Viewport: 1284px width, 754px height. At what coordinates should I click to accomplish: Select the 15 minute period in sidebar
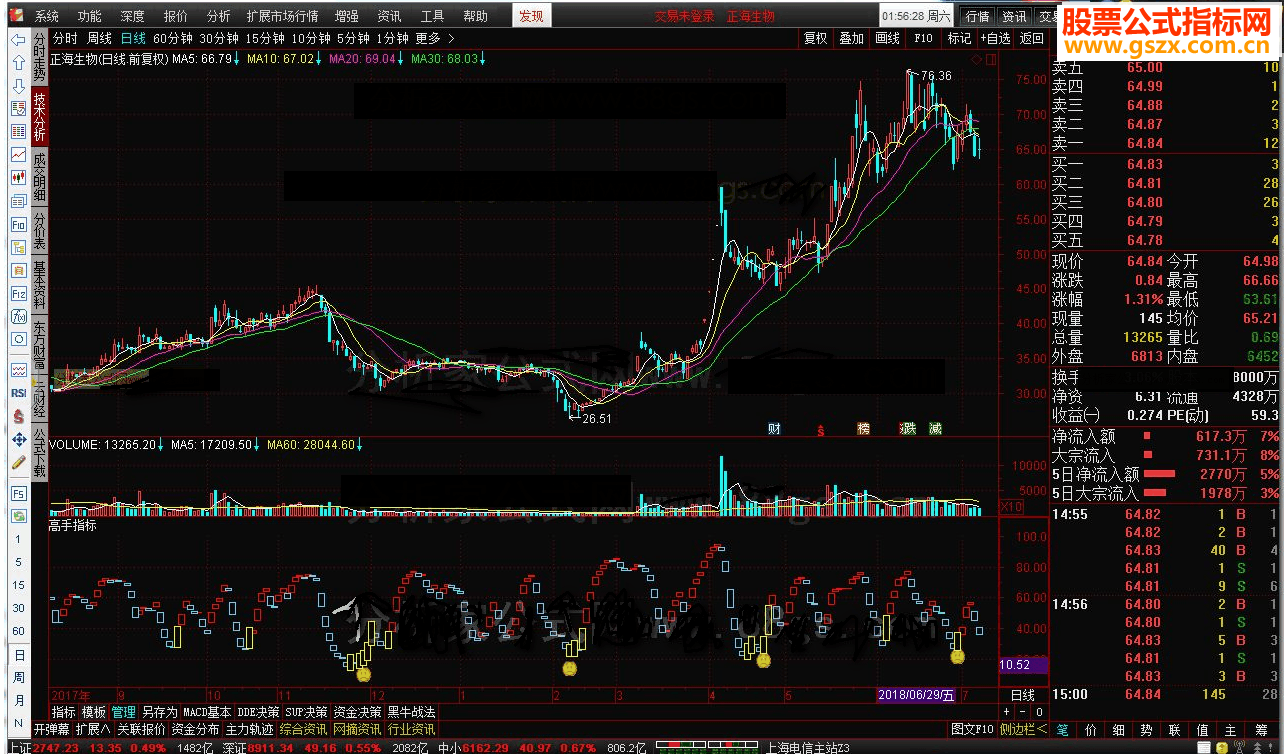tap(18, 585)
